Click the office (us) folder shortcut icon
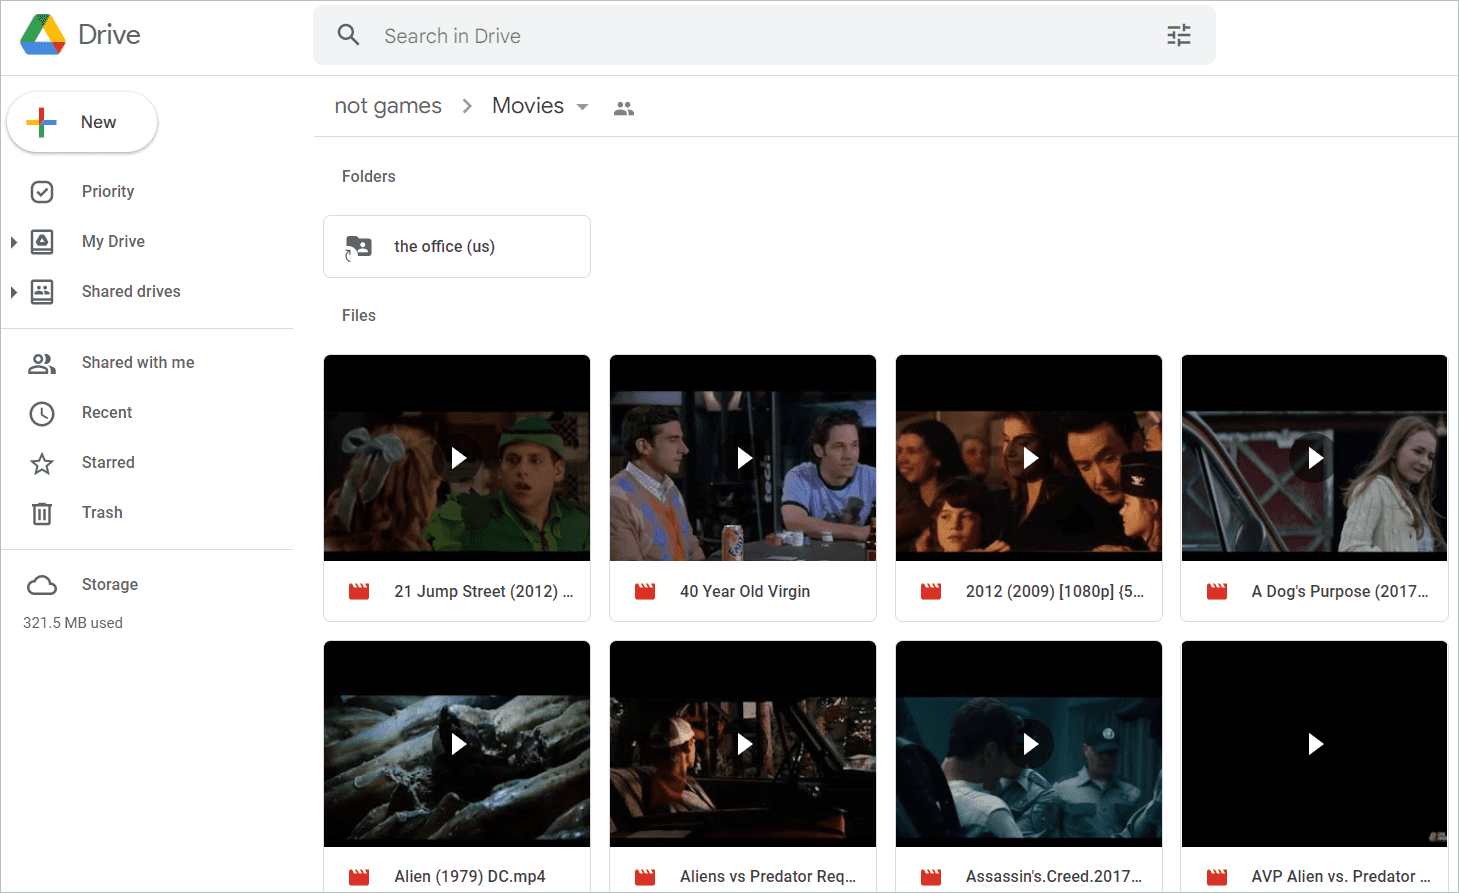 358,247
